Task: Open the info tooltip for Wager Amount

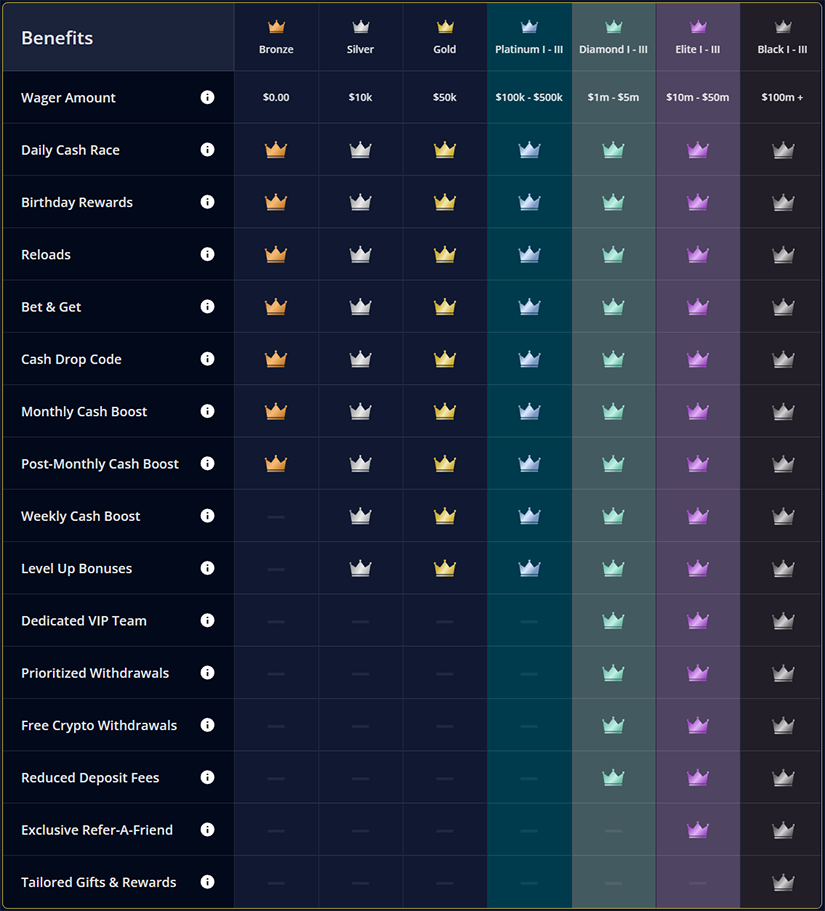Action: pos(207,97)
